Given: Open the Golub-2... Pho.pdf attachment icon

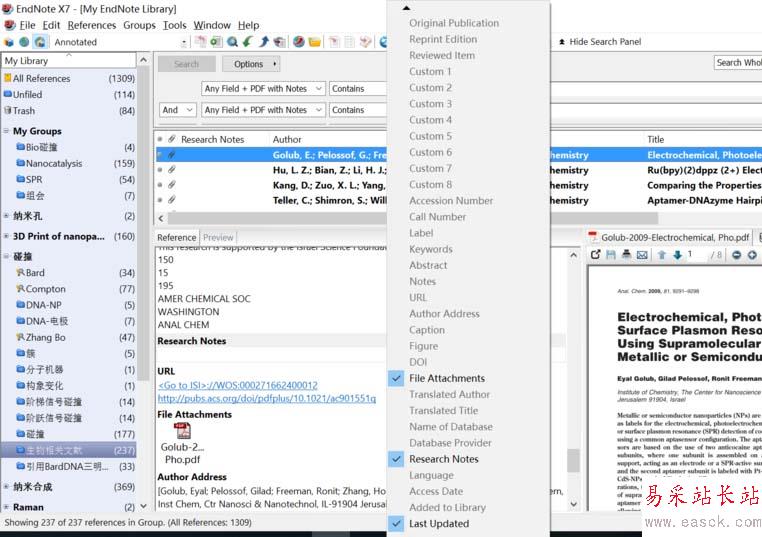Looking at the screenshot, I should click(x=182, y=431).
